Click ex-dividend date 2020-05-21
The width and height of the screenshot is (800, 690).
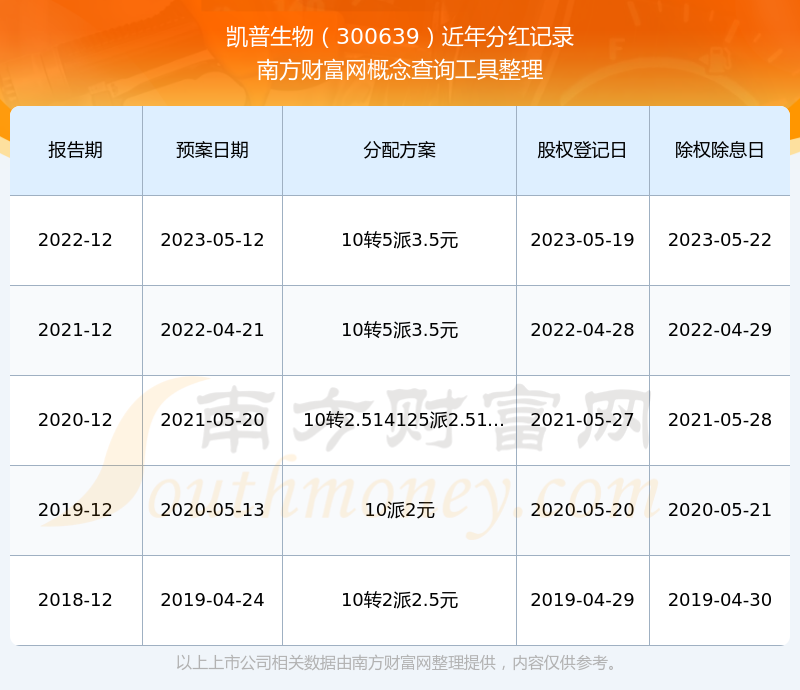pos(719,509)
